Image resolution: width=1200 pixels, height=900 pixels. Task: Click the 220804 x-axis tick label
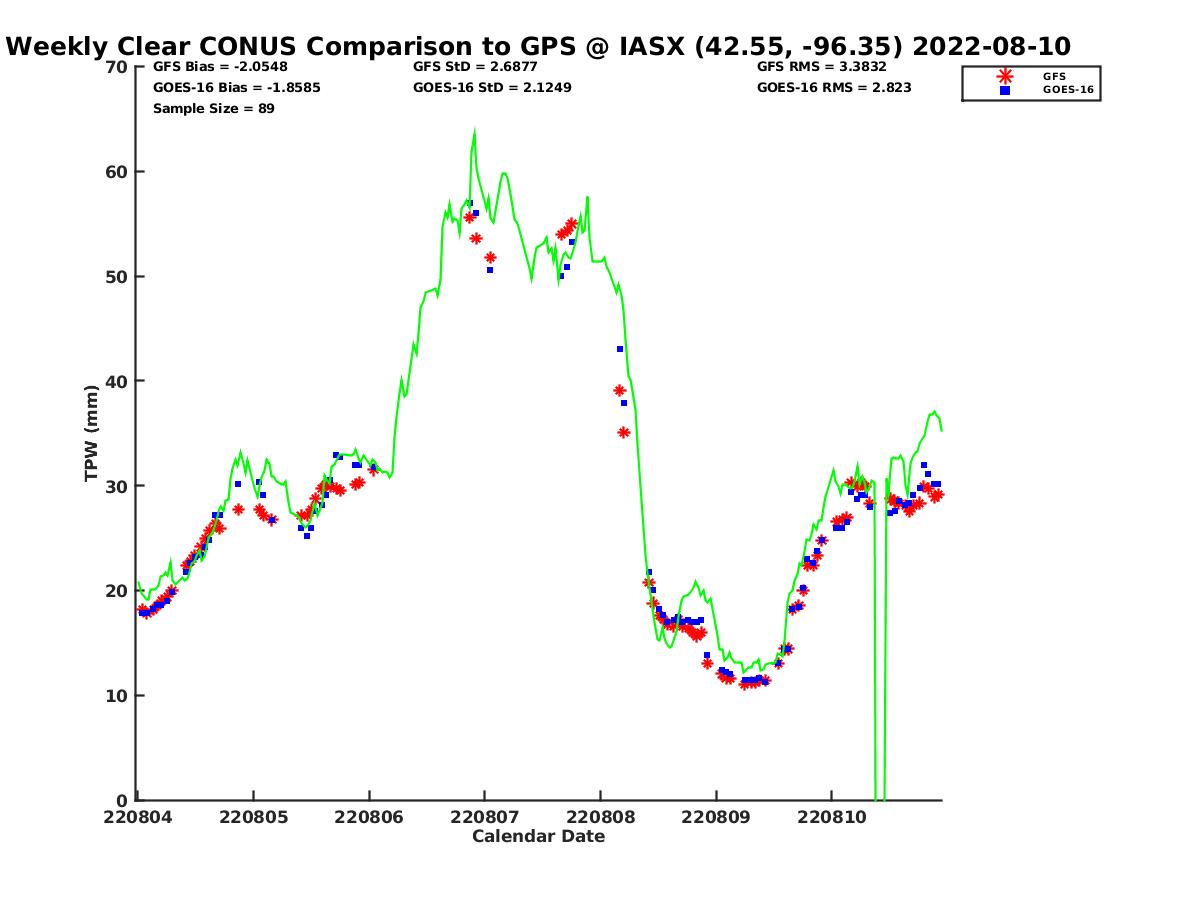pos(137,817)
